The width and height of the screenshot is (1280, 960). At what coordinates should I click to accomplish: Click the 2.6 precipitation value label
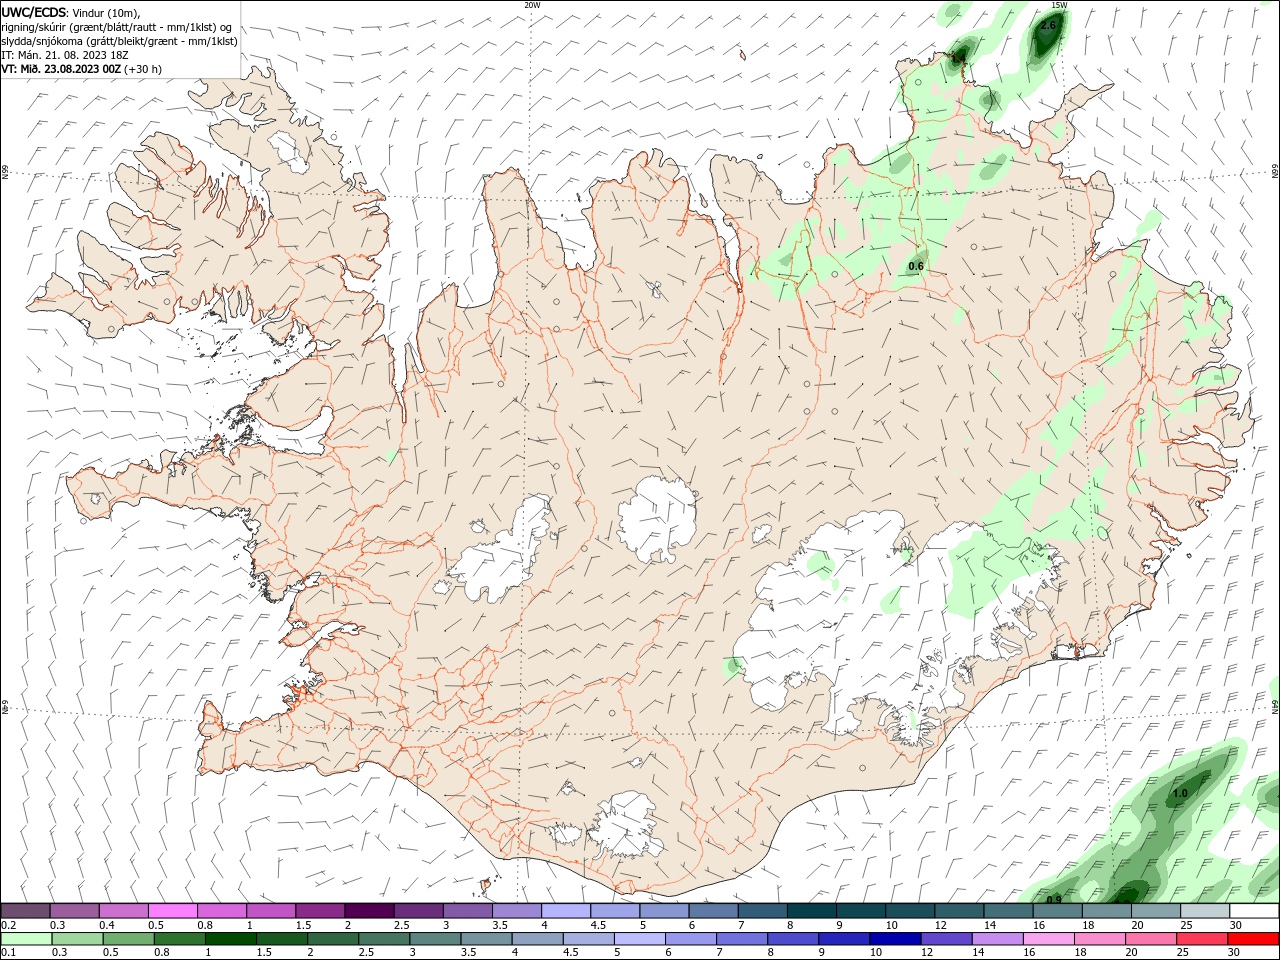coord(1047,25)
